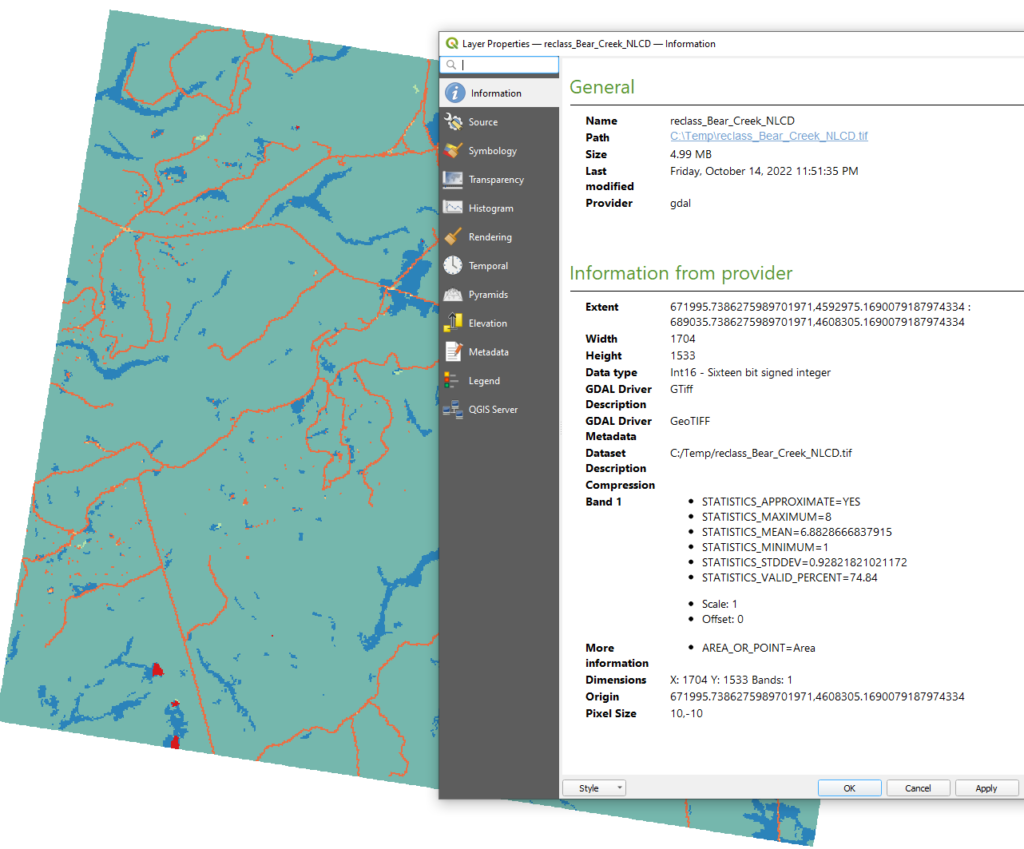
Task: Click the Histogram icon
Action: click(x=454, y=208)
